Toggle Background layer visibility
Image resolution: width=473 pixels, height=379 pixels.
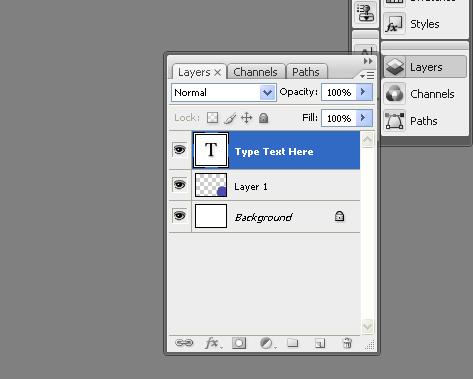[180, 216]
